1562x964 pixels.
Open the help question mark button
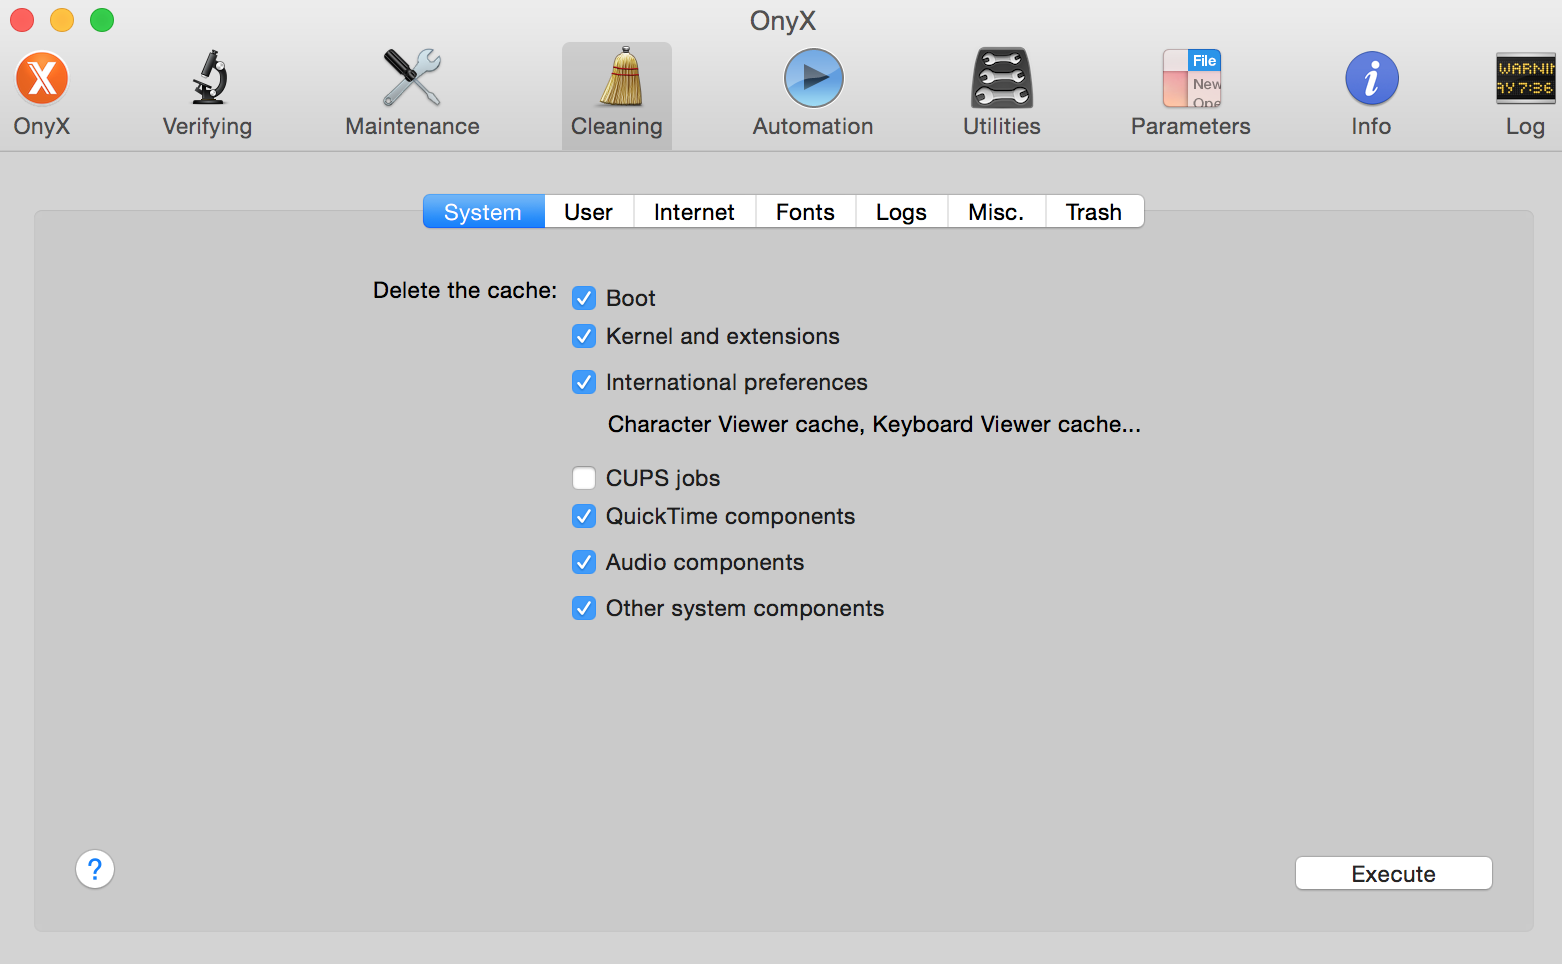95,869
